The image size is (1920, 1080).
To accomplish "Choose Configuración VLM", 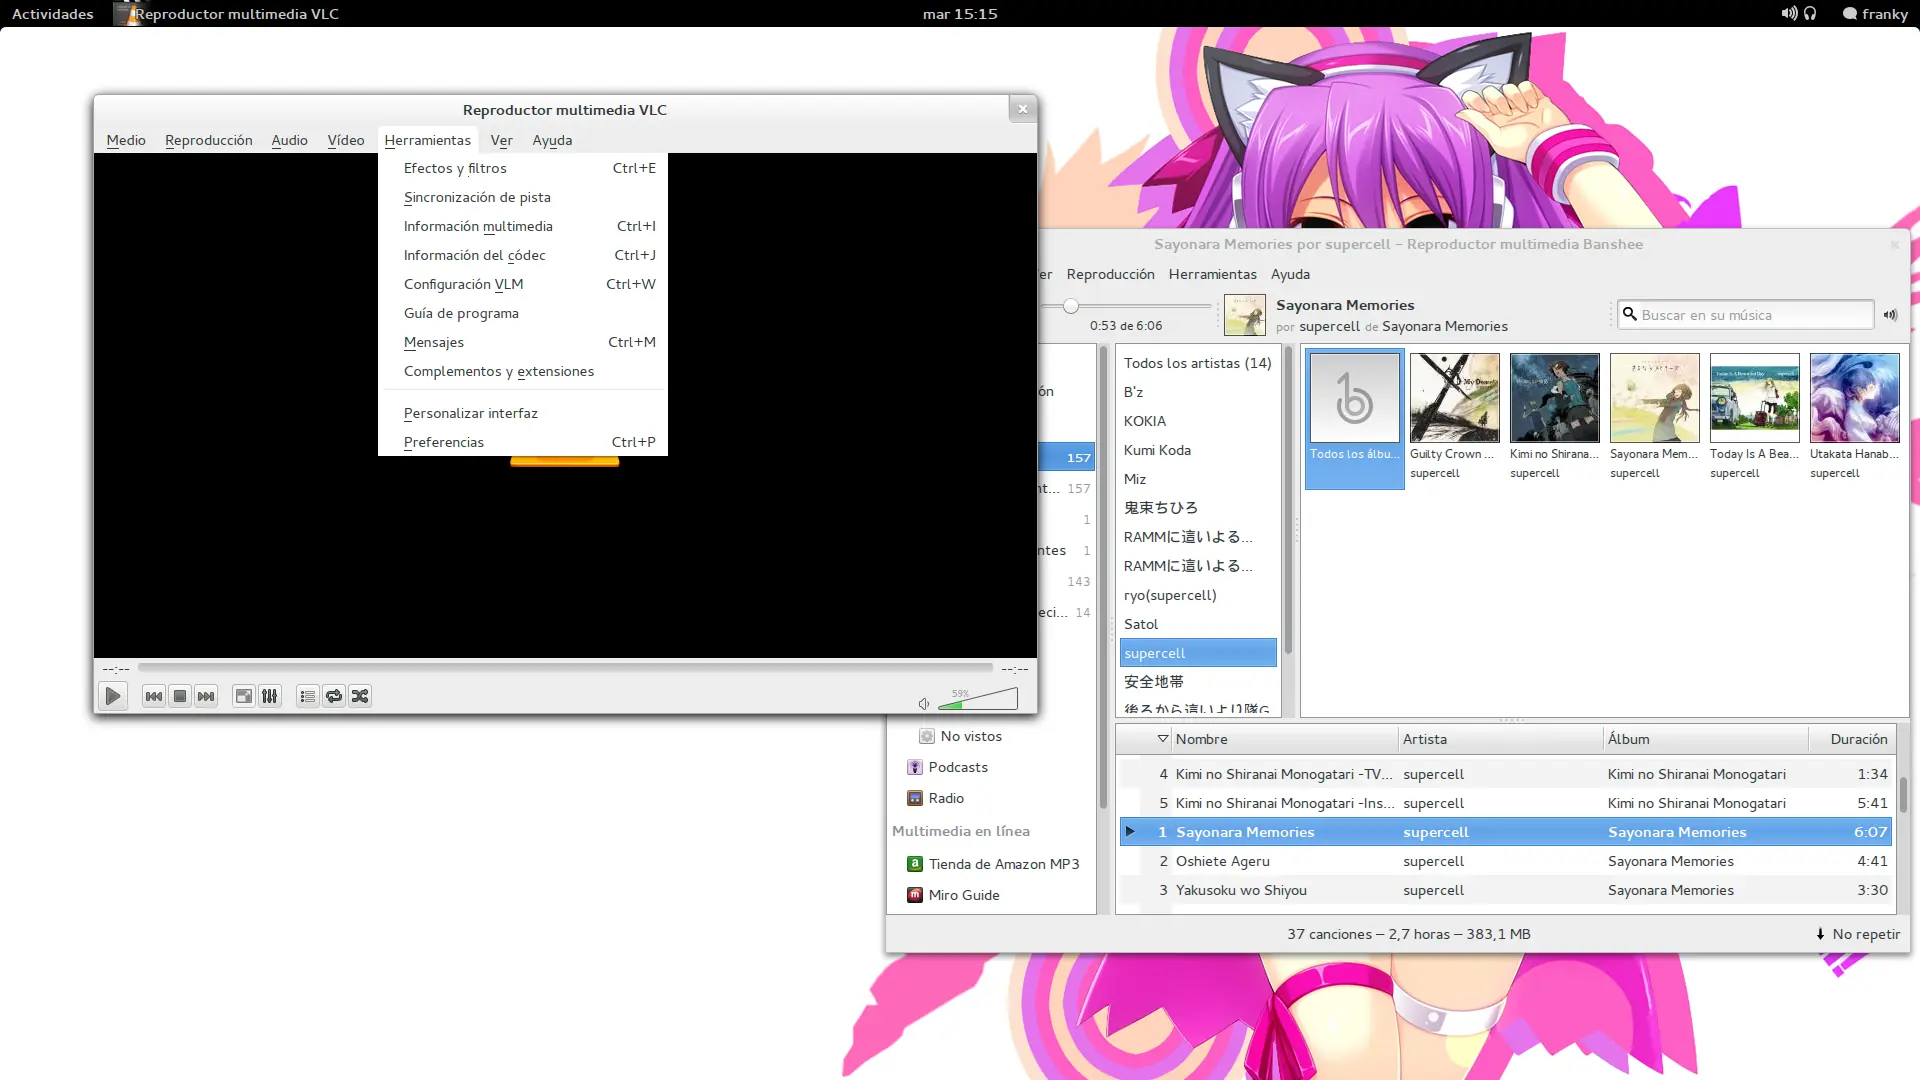I will (523, 284).
